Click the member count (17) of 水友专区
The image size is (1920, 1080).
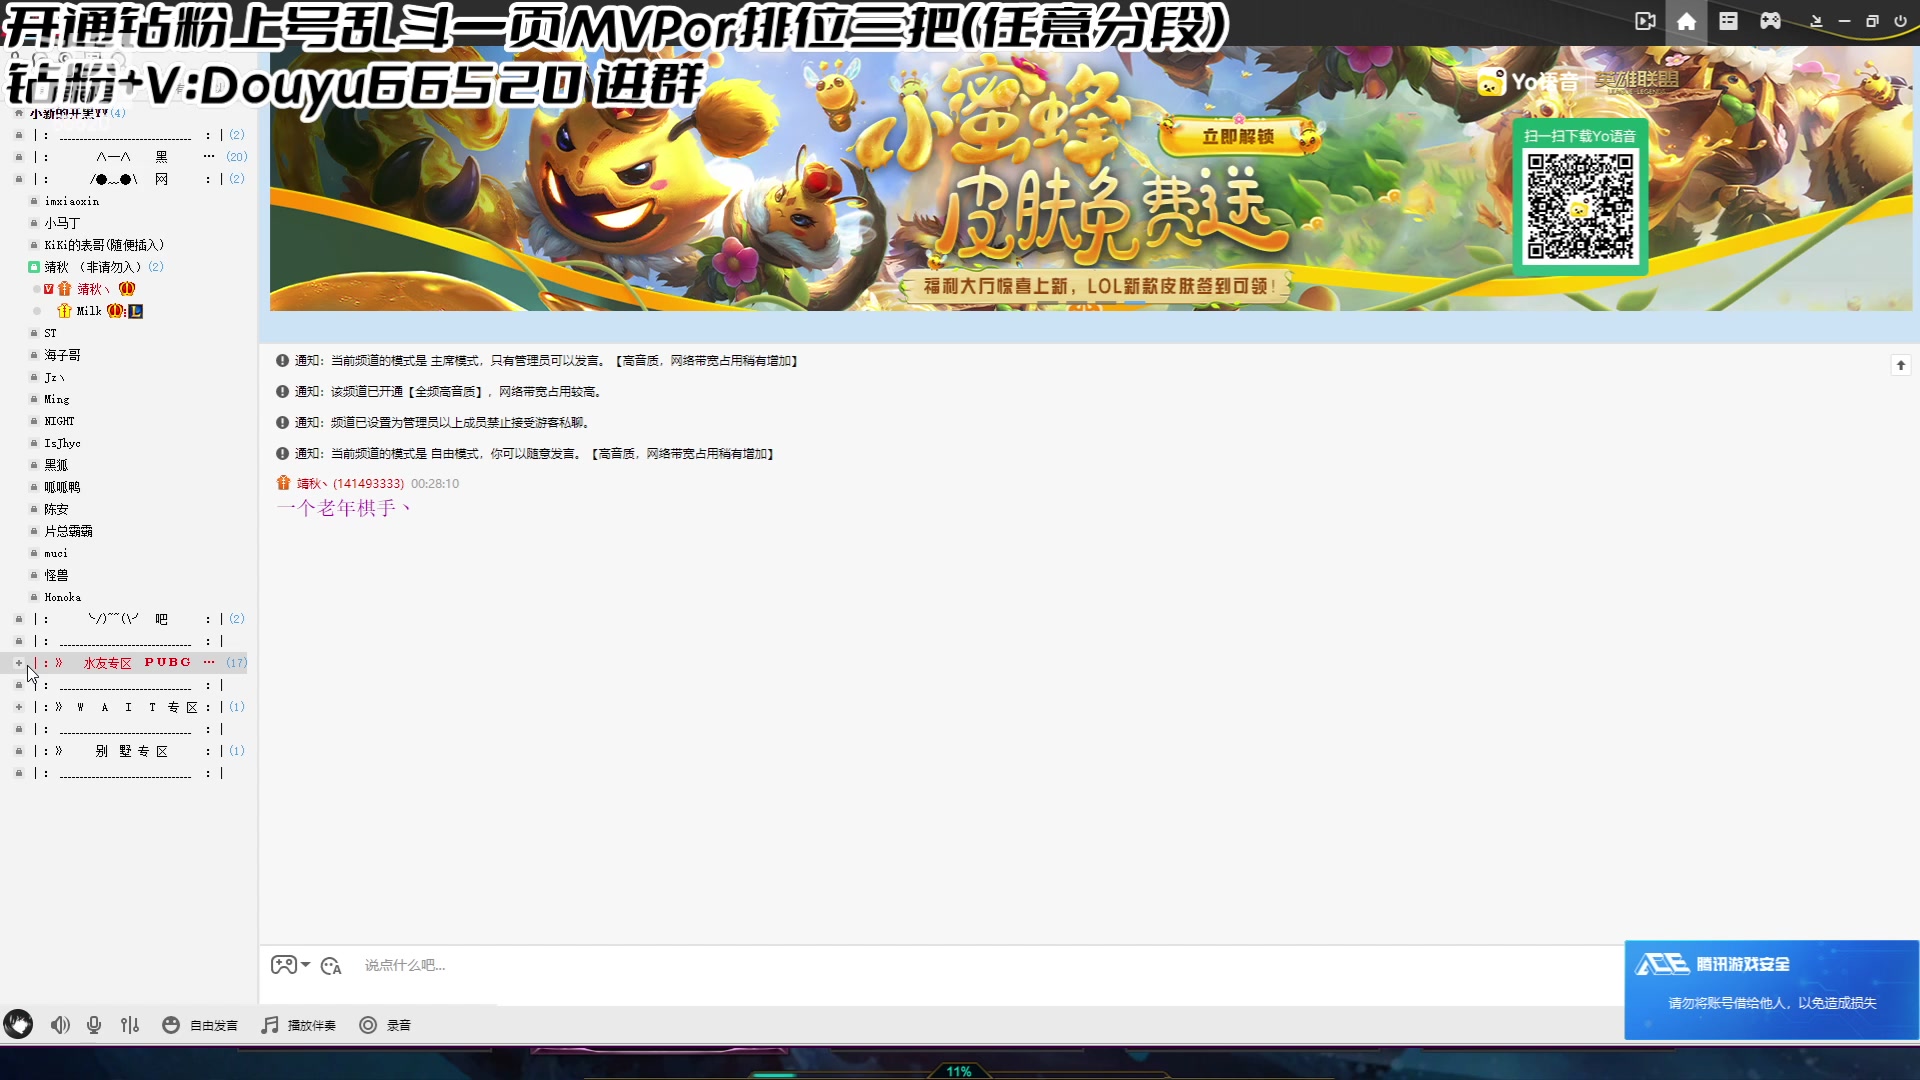[236, 663]
